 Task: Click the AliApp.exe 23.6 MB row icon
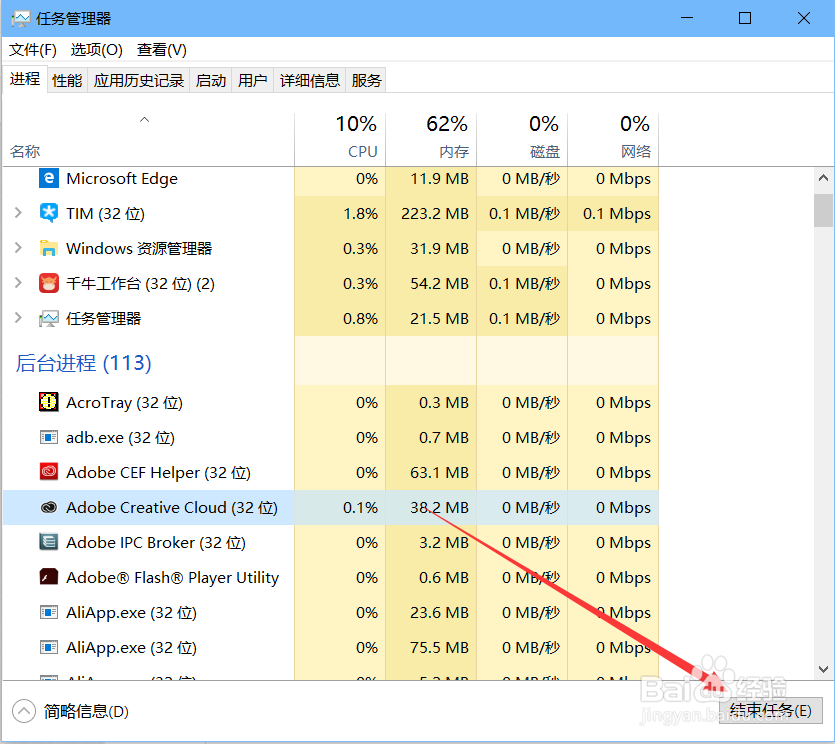[x=48, y=612]
